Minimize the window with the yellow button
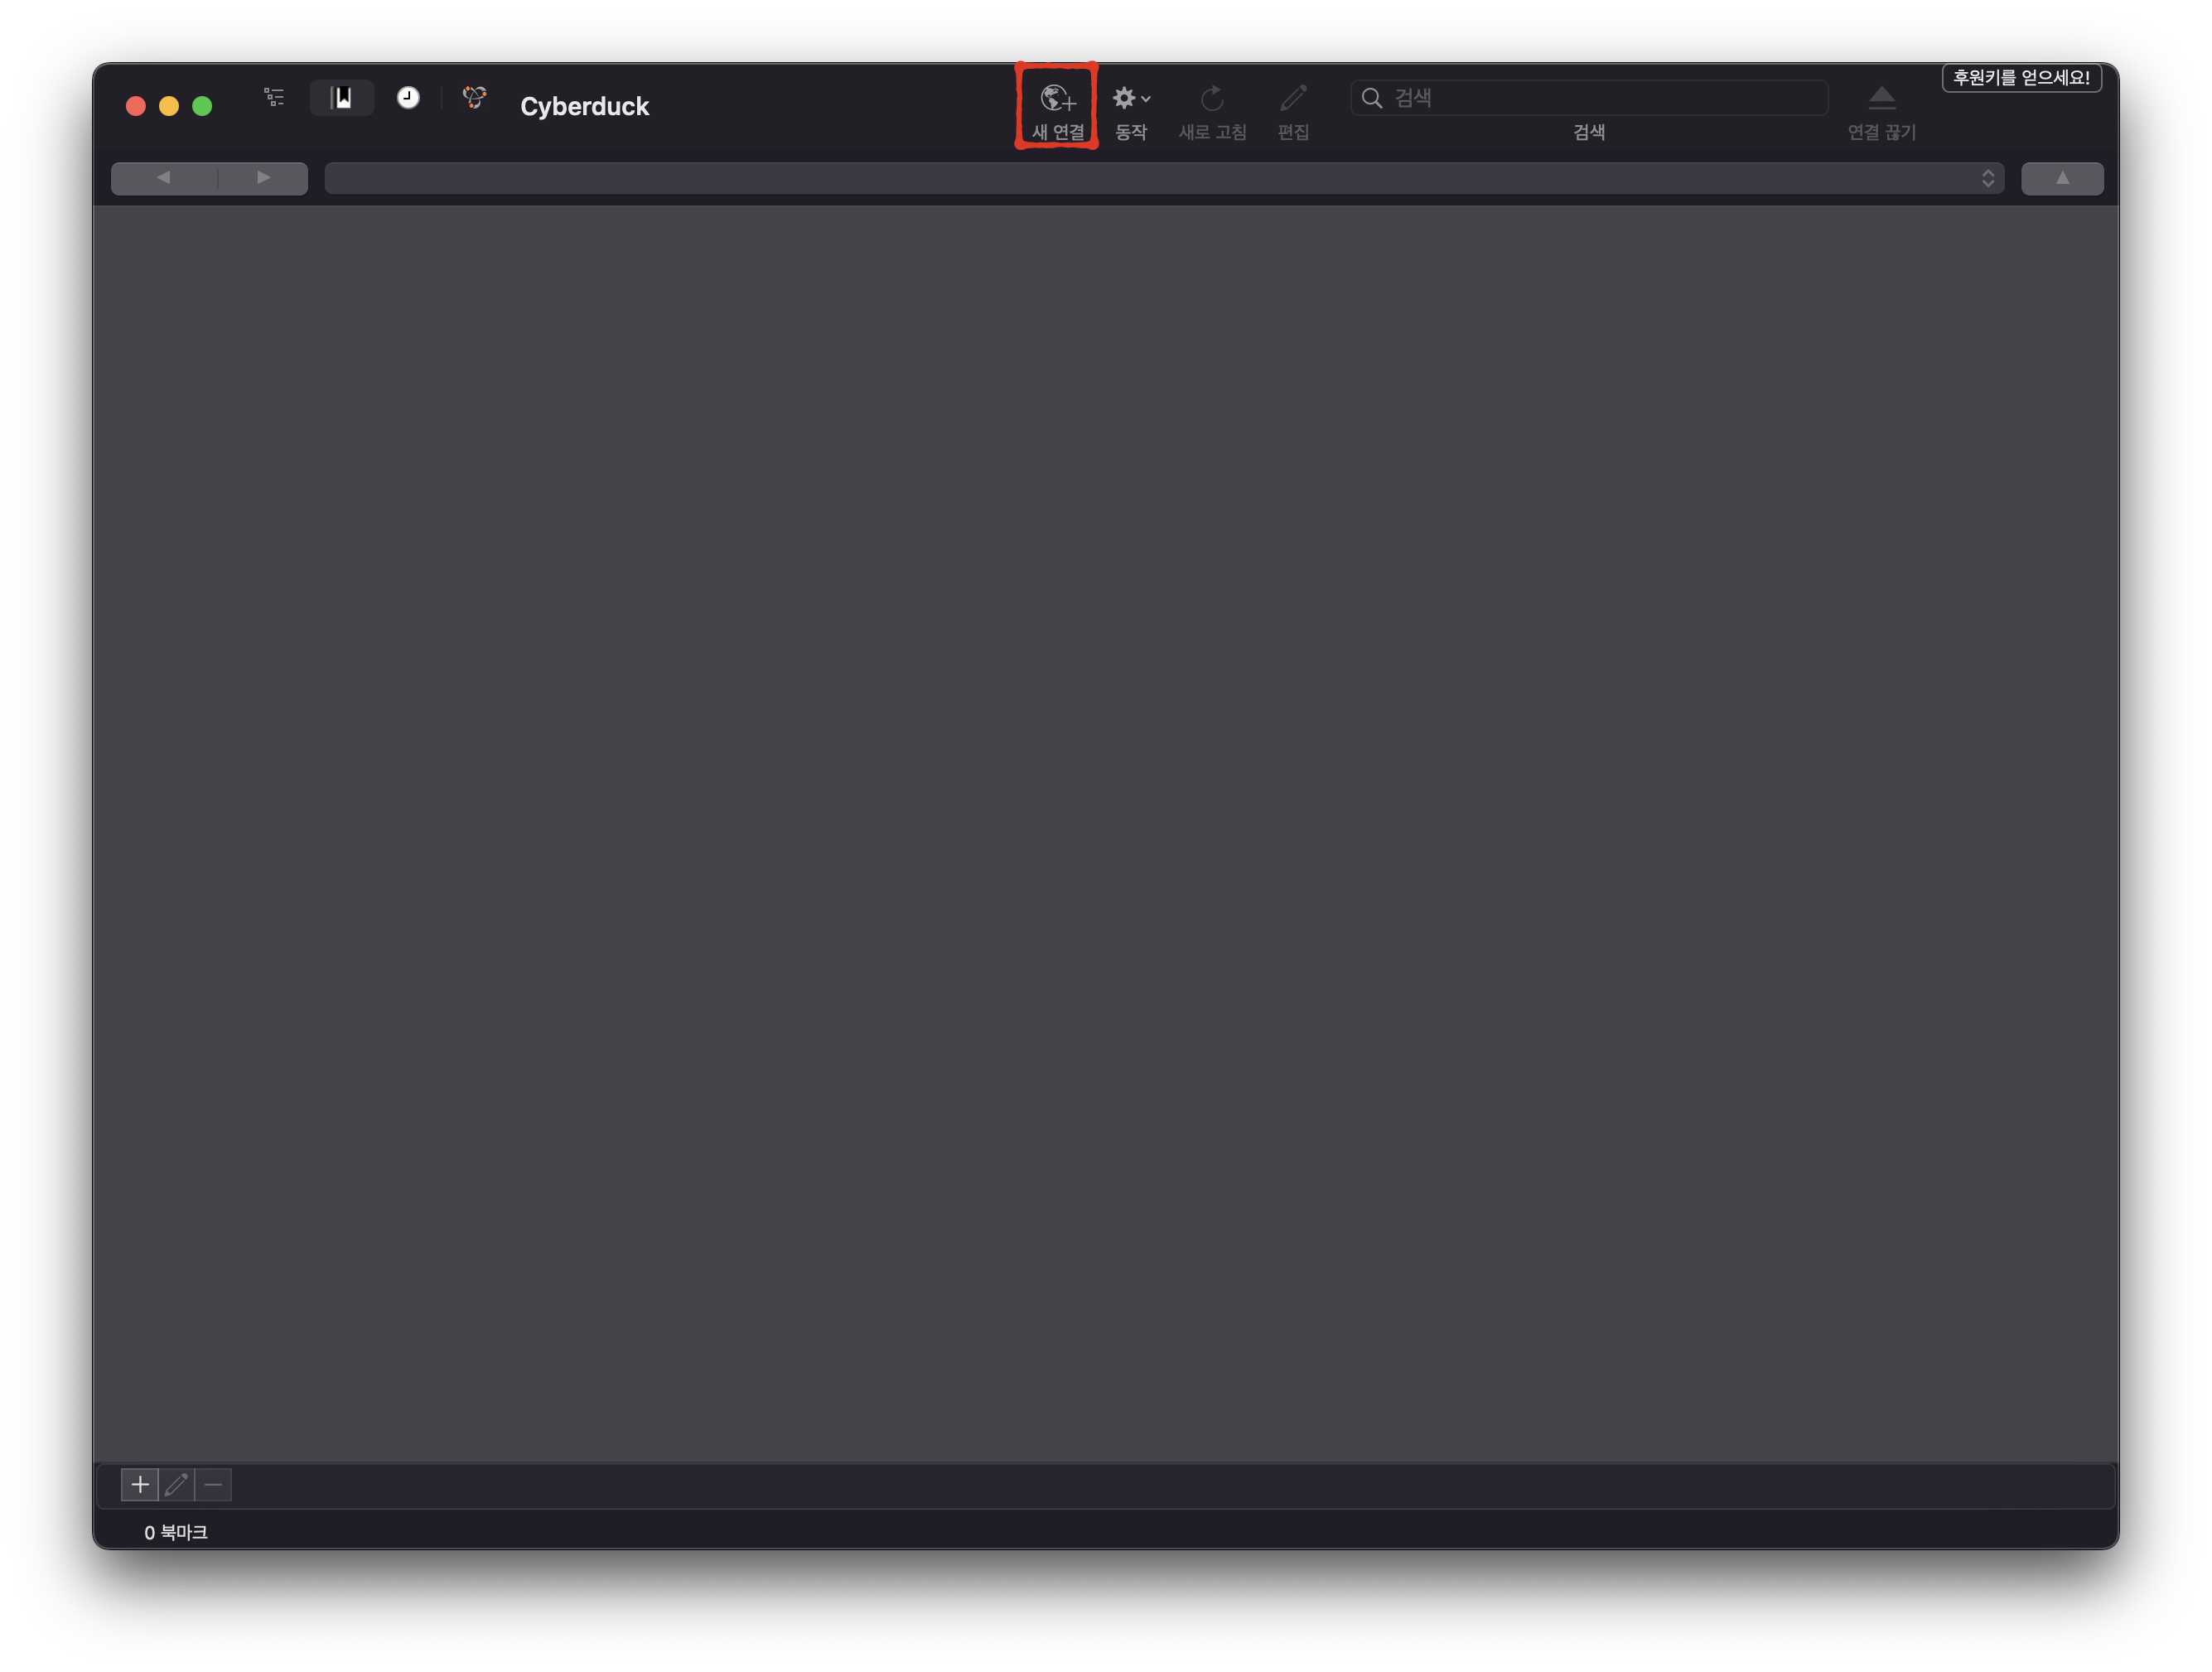The width and height of the screenshot is (2212, 1672). pos(169,106)
